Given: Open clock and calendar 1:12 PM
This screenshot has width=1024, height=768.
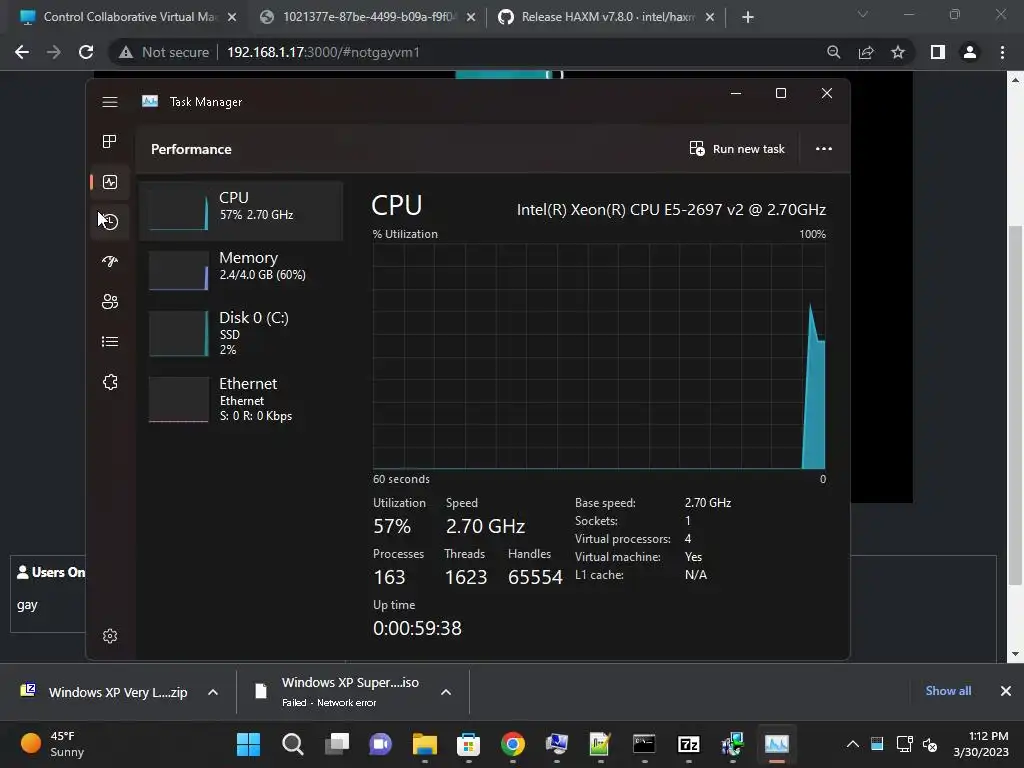Looking at the screenshot, I should click(x=981, y=744).
